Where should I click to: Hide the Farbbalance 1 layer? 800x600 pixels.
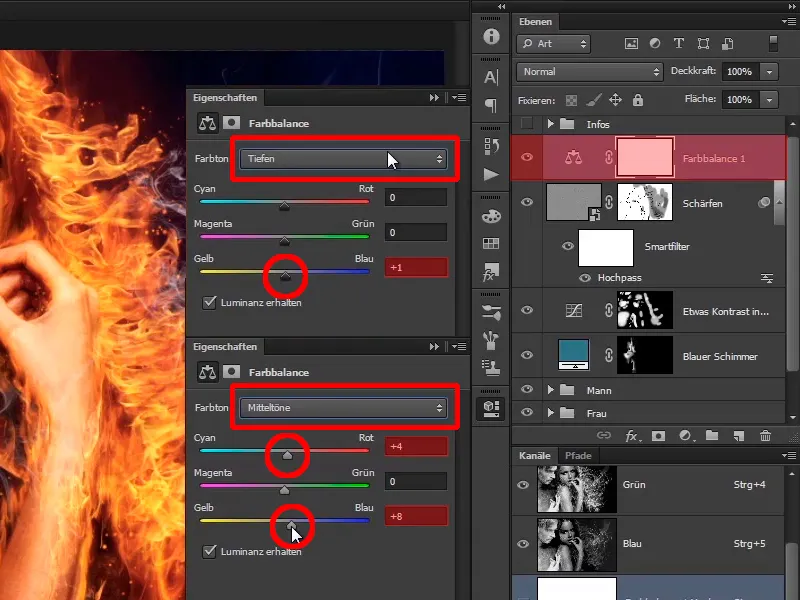pyautogui.click(x=527, y=157)
